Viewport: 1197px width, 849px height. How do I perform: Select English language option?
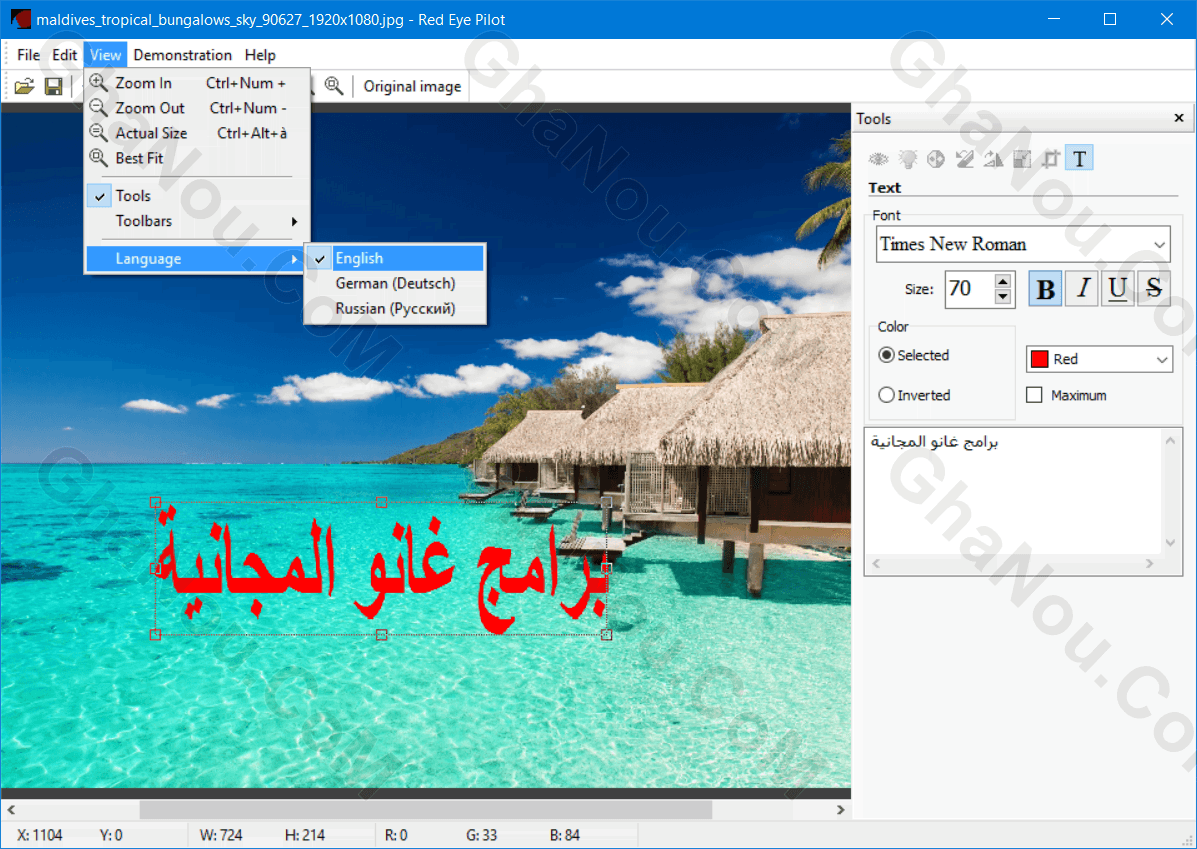pyautogui.click(x=395, y=259)
